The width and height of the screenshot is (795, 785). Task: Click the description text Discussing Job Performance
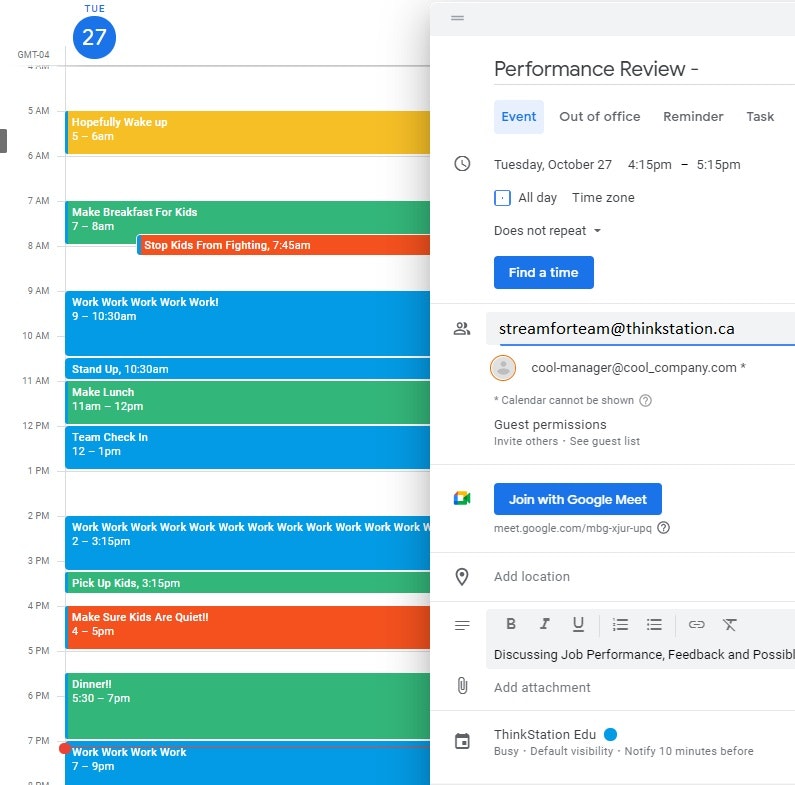tap(644, 654)
